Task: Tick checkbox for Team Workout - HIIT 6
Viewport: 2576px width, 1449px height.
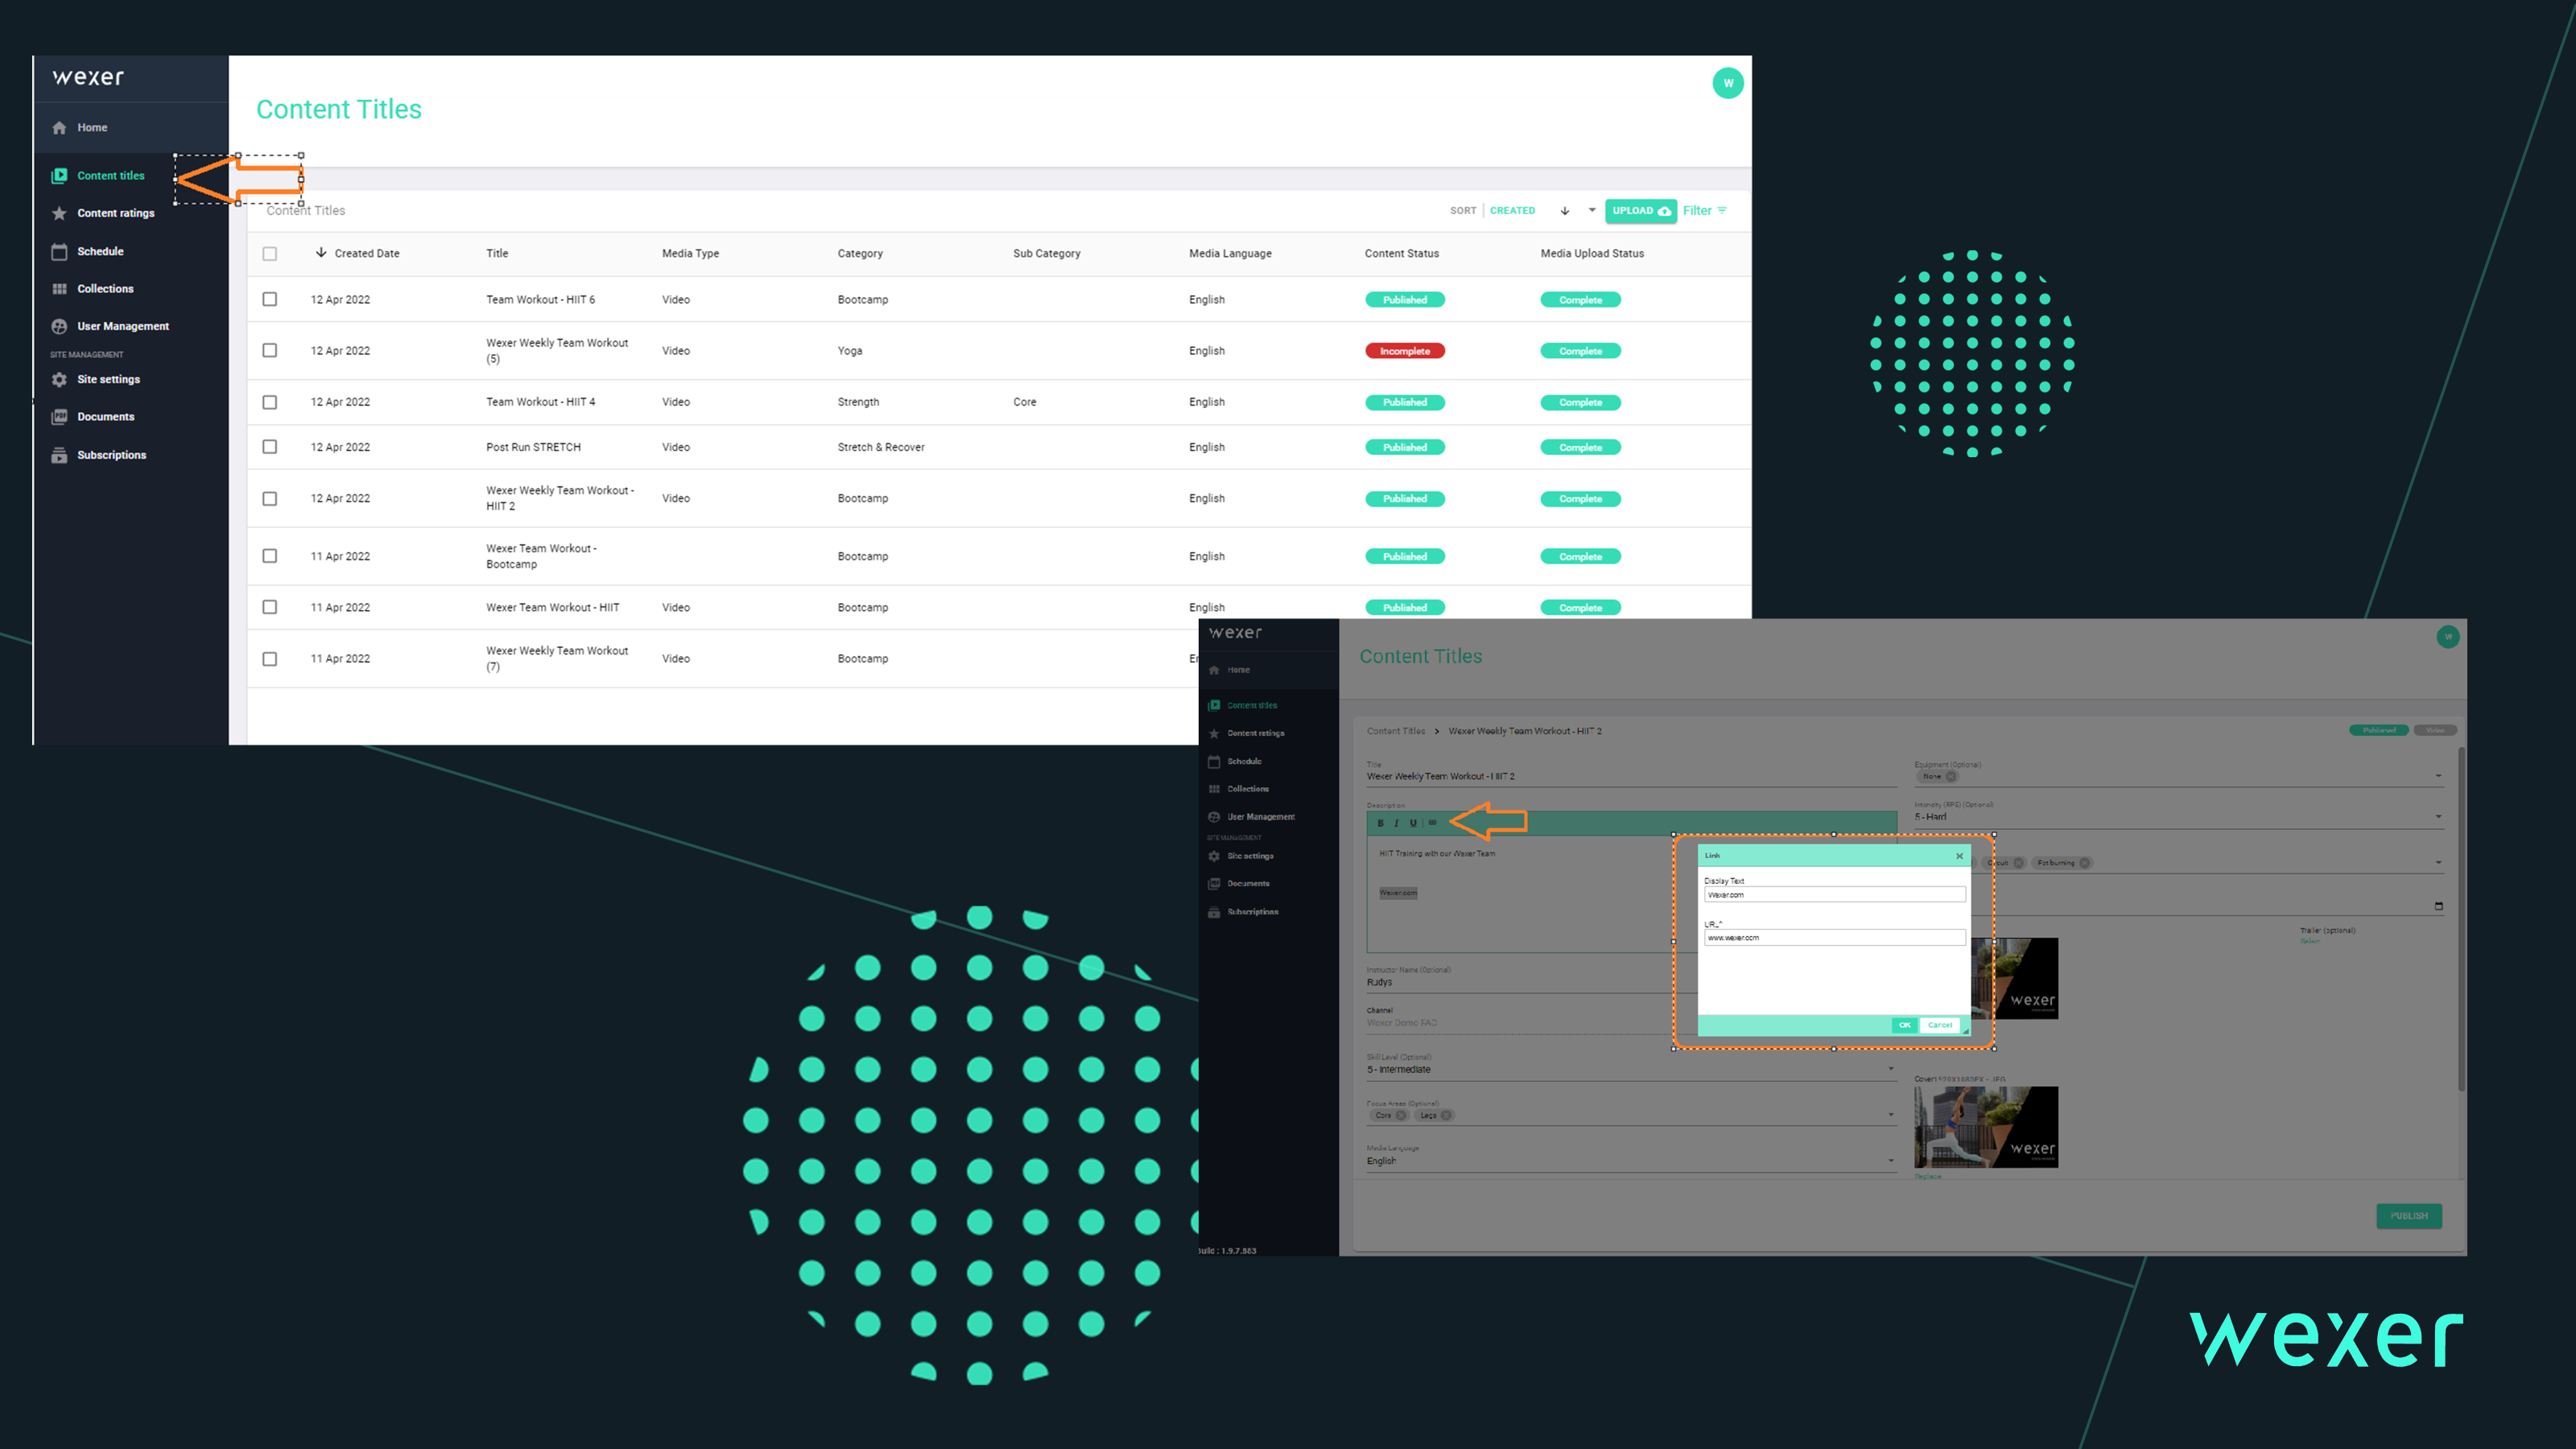Action: 270,299
